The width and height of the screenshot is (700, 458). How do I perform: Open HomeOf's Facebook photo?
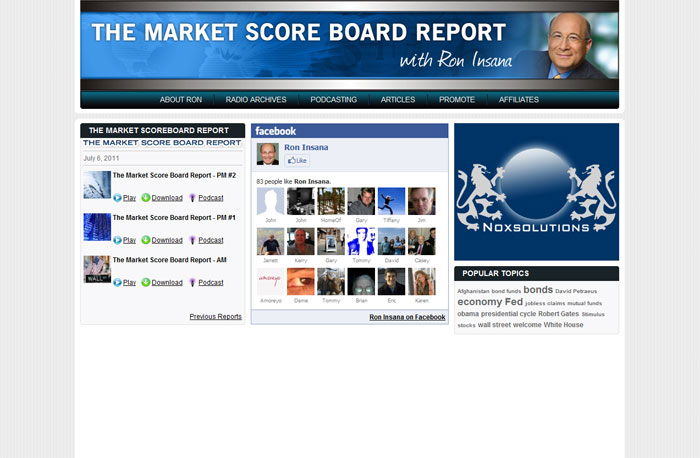331,201
